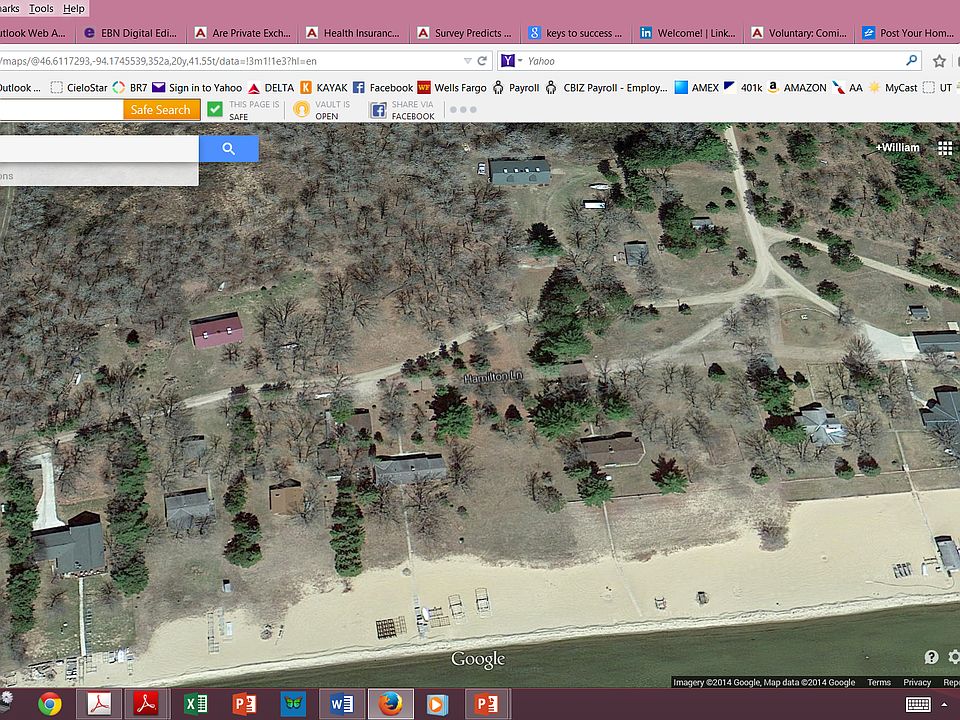Open the butterfly app in the taskbar
This screenshot has height=720, width=960.
(293, 704)
